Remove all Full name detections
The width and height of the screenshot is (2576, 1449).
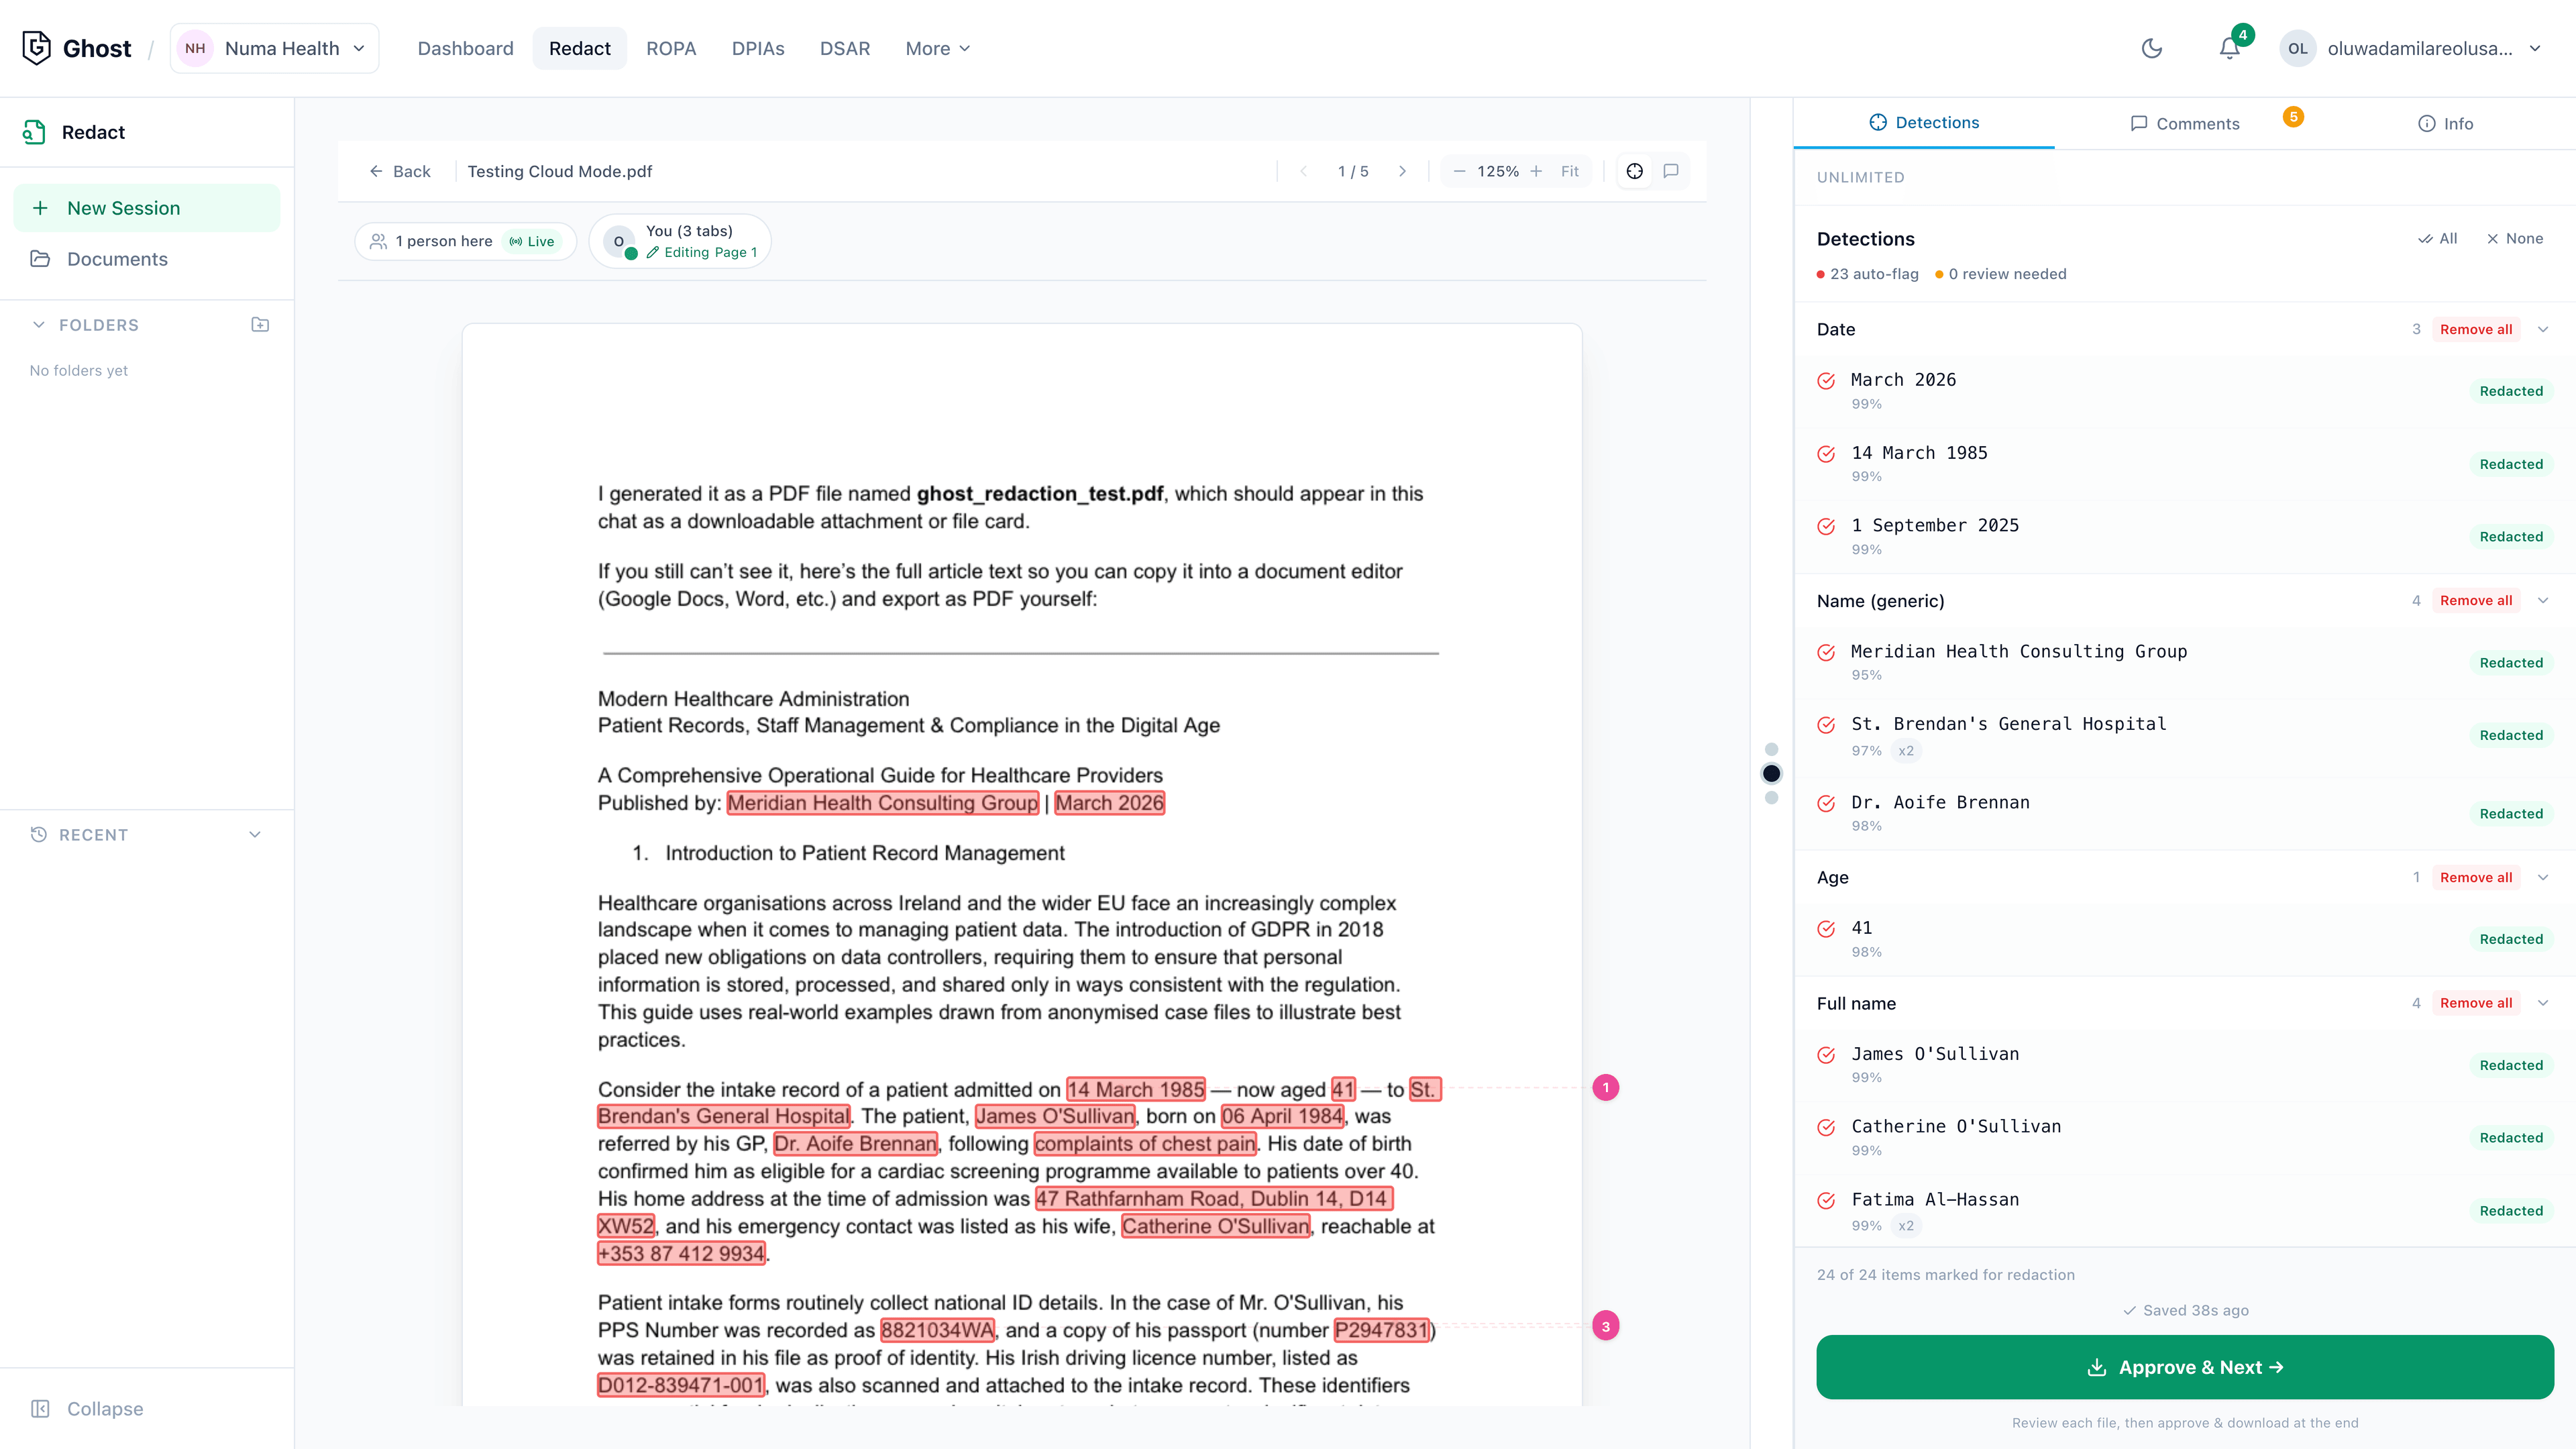2475,1004
